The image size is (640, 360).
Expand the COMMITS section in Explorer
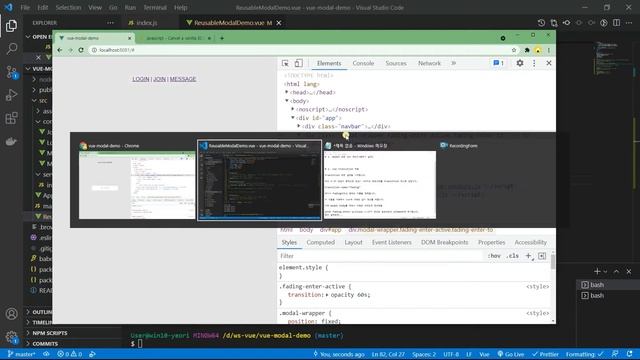pyautogui.click(x=45, y=344)
